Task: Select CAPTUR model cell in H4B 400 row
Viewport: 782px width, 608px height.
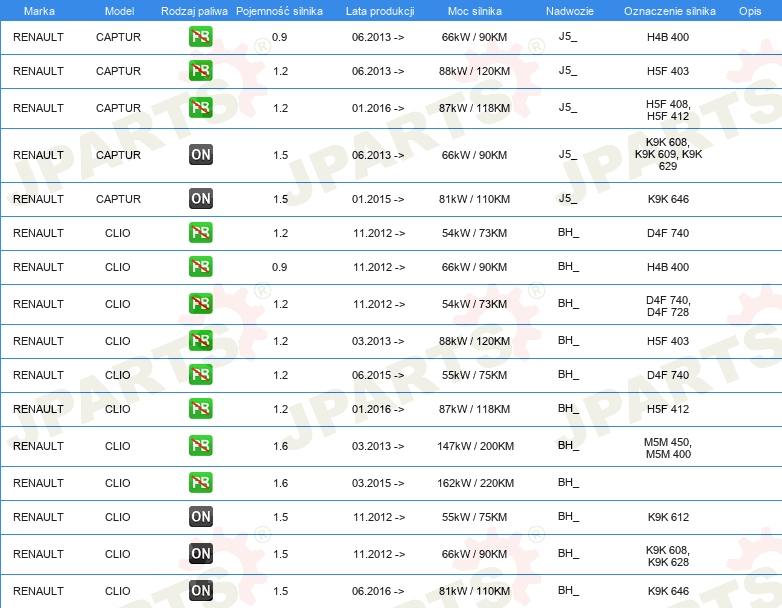Action: tap(118, 37)
